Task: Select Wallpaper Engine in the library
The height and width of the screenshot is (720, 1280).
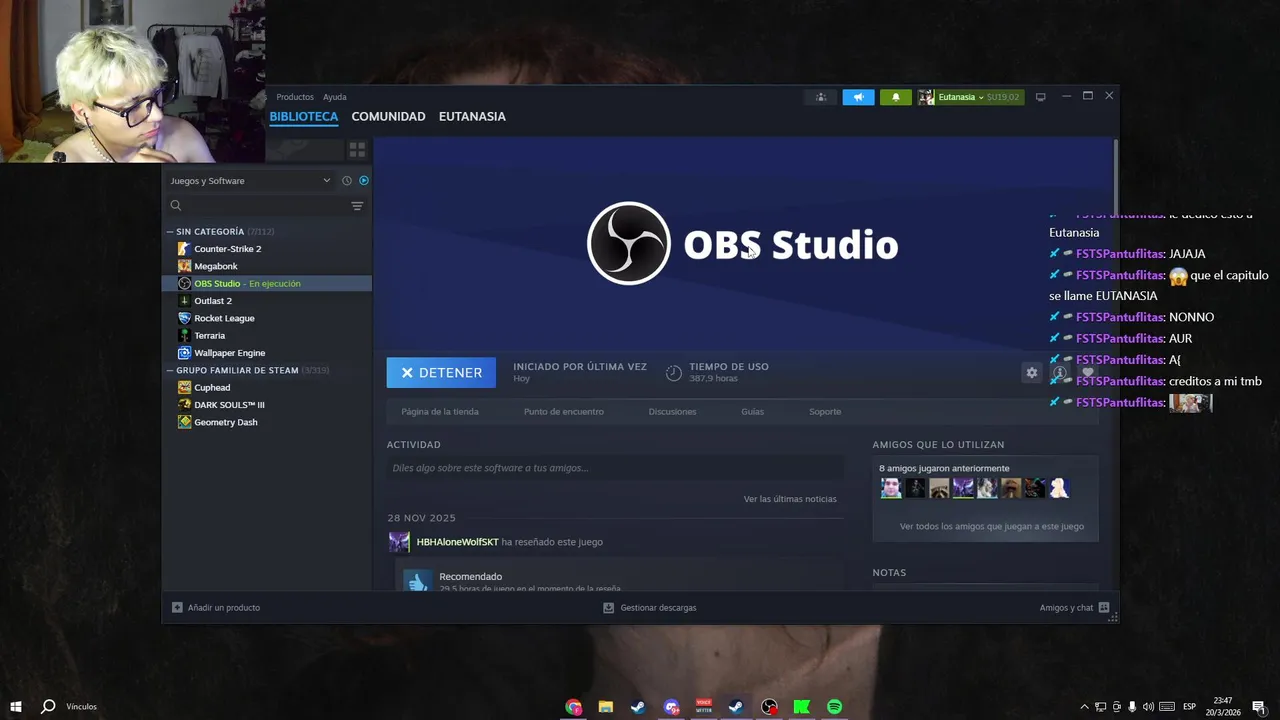Action: (x=268, y=353)
